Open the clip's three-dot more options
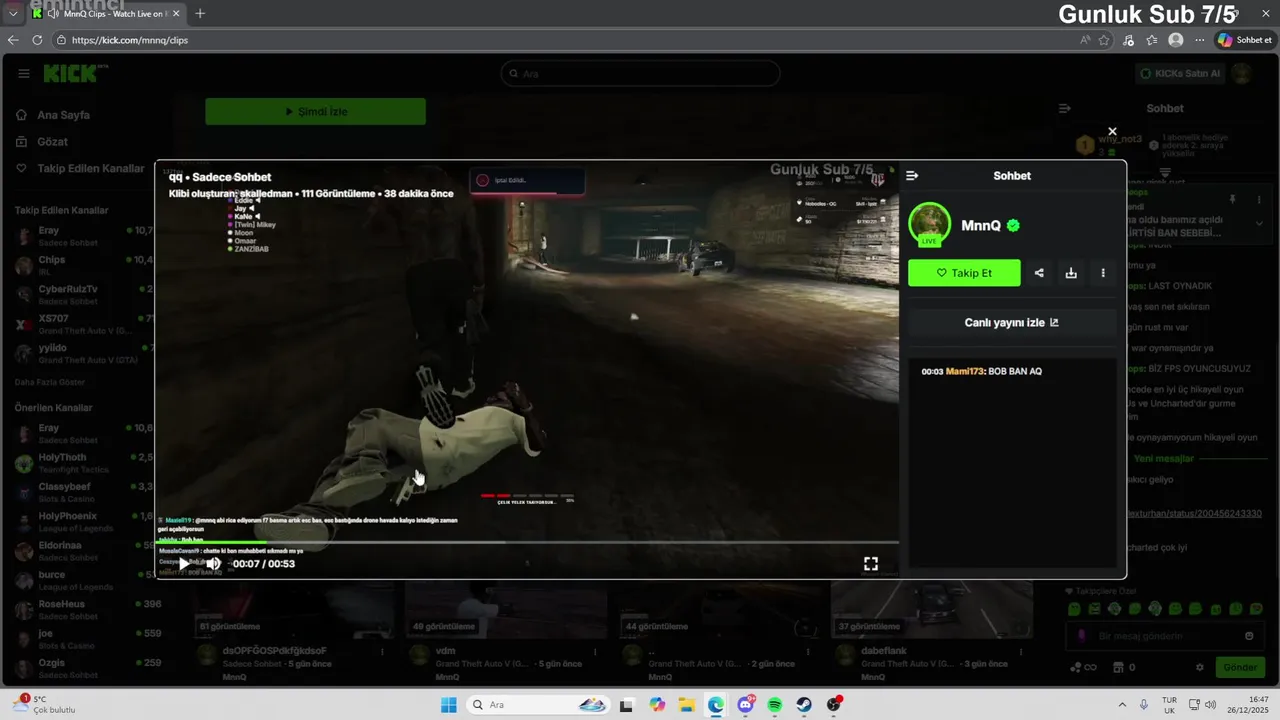Image resolution: width=1280 pixels, height=720 pixels. click(x=1103, y=273)
